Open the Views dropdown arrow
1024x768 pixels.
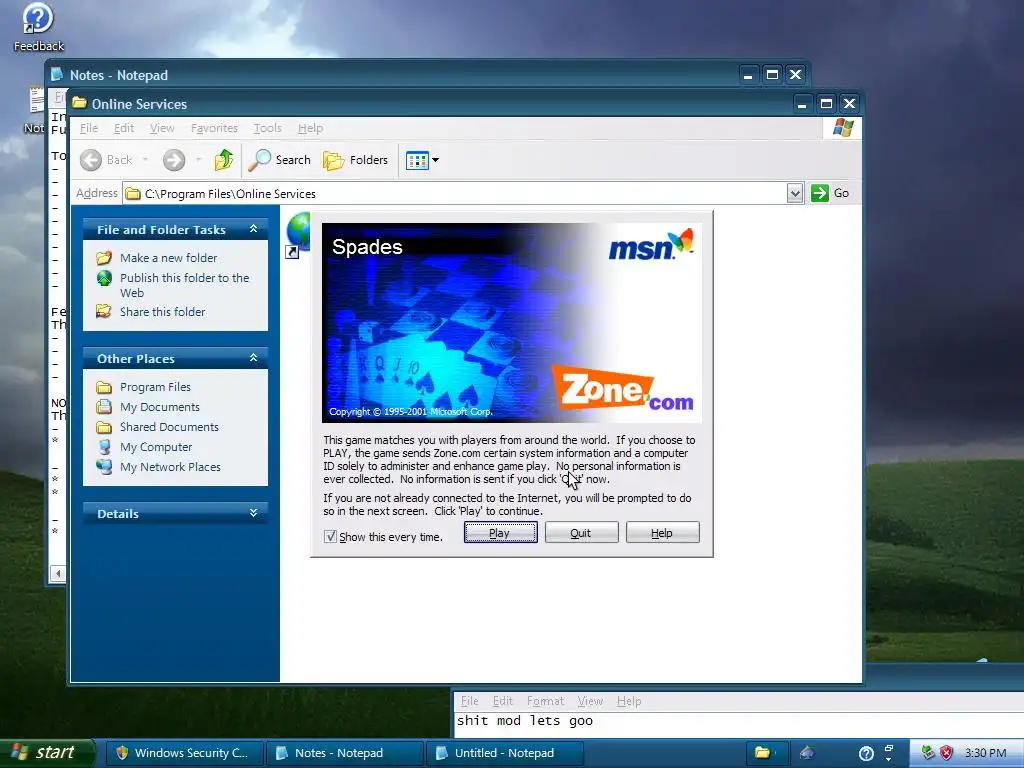click(x=436, y=160)
